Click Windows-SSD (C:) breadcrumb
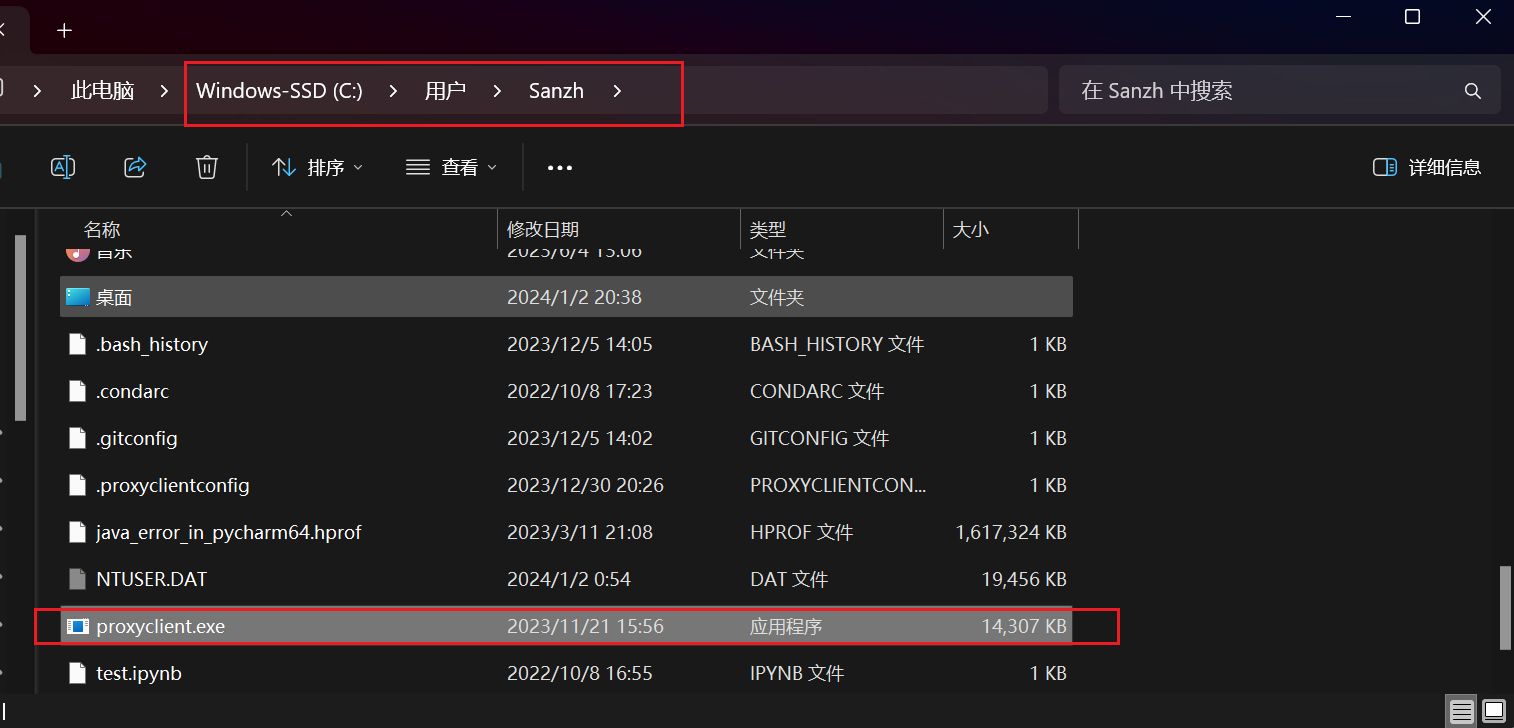 [279, 91]
